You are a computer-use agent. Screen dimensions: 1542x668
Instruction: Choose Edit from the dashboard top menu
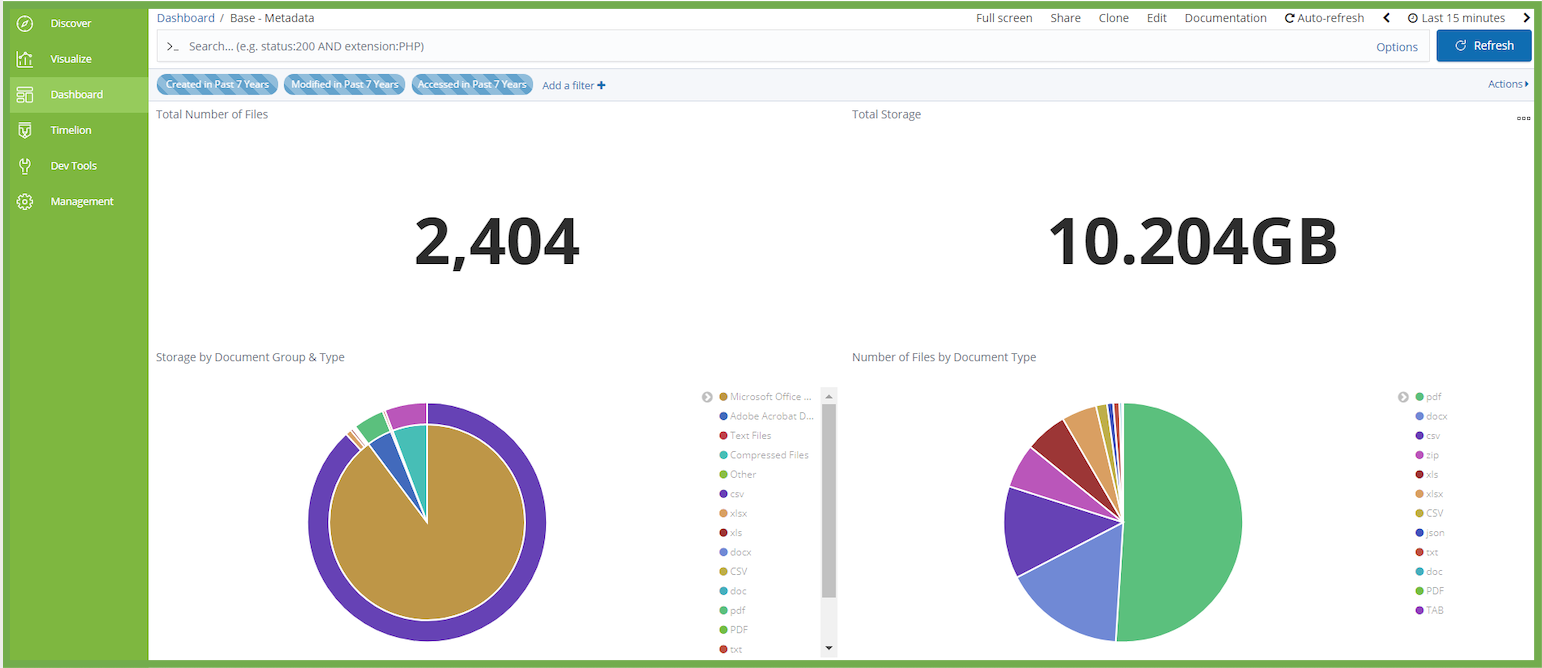coord(1156,18)
